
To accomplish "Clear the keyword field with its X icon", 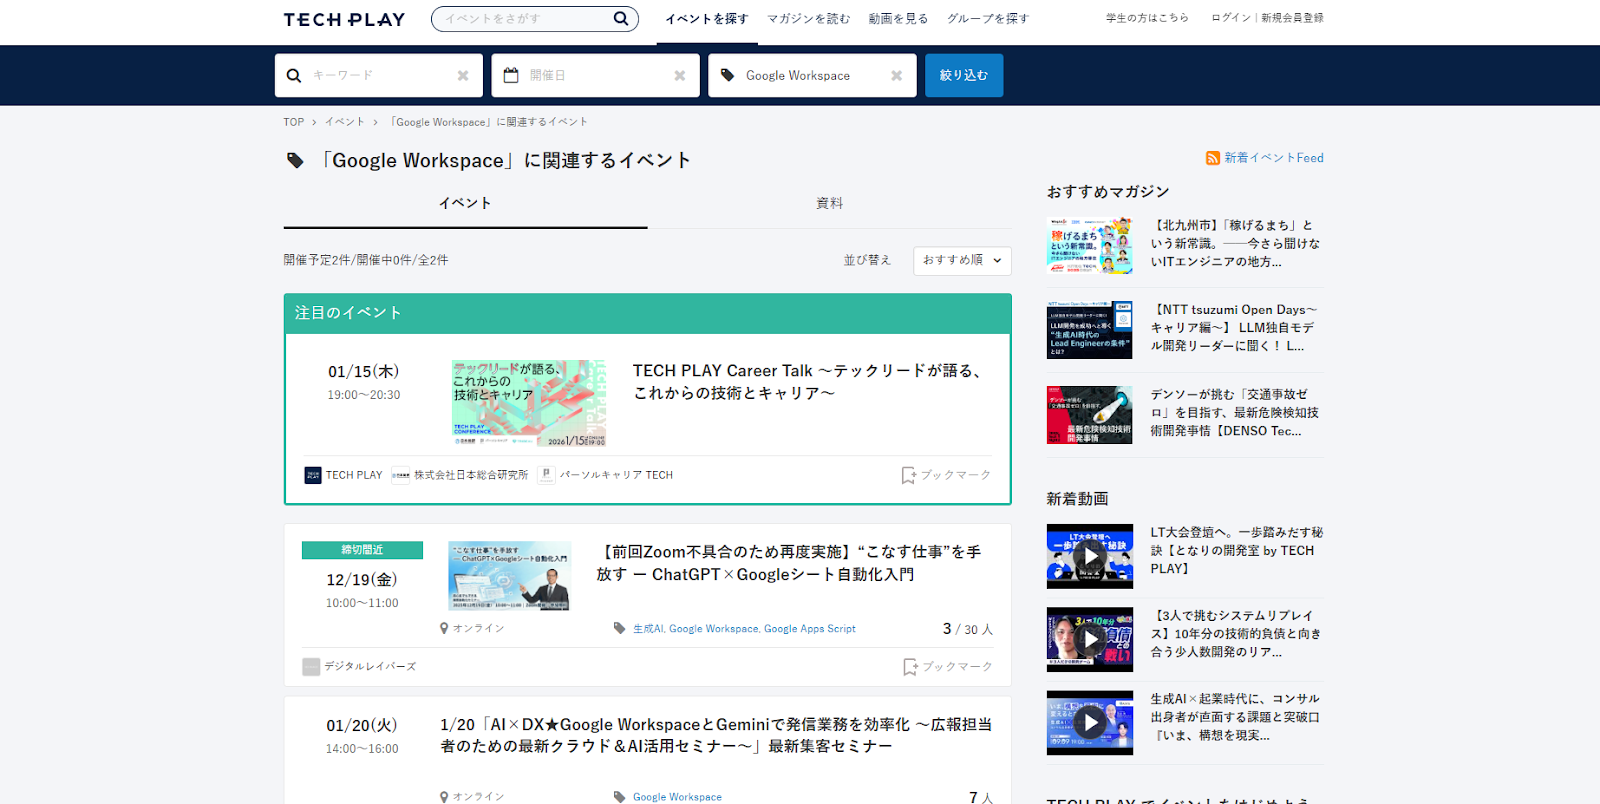I will (463, 75).
